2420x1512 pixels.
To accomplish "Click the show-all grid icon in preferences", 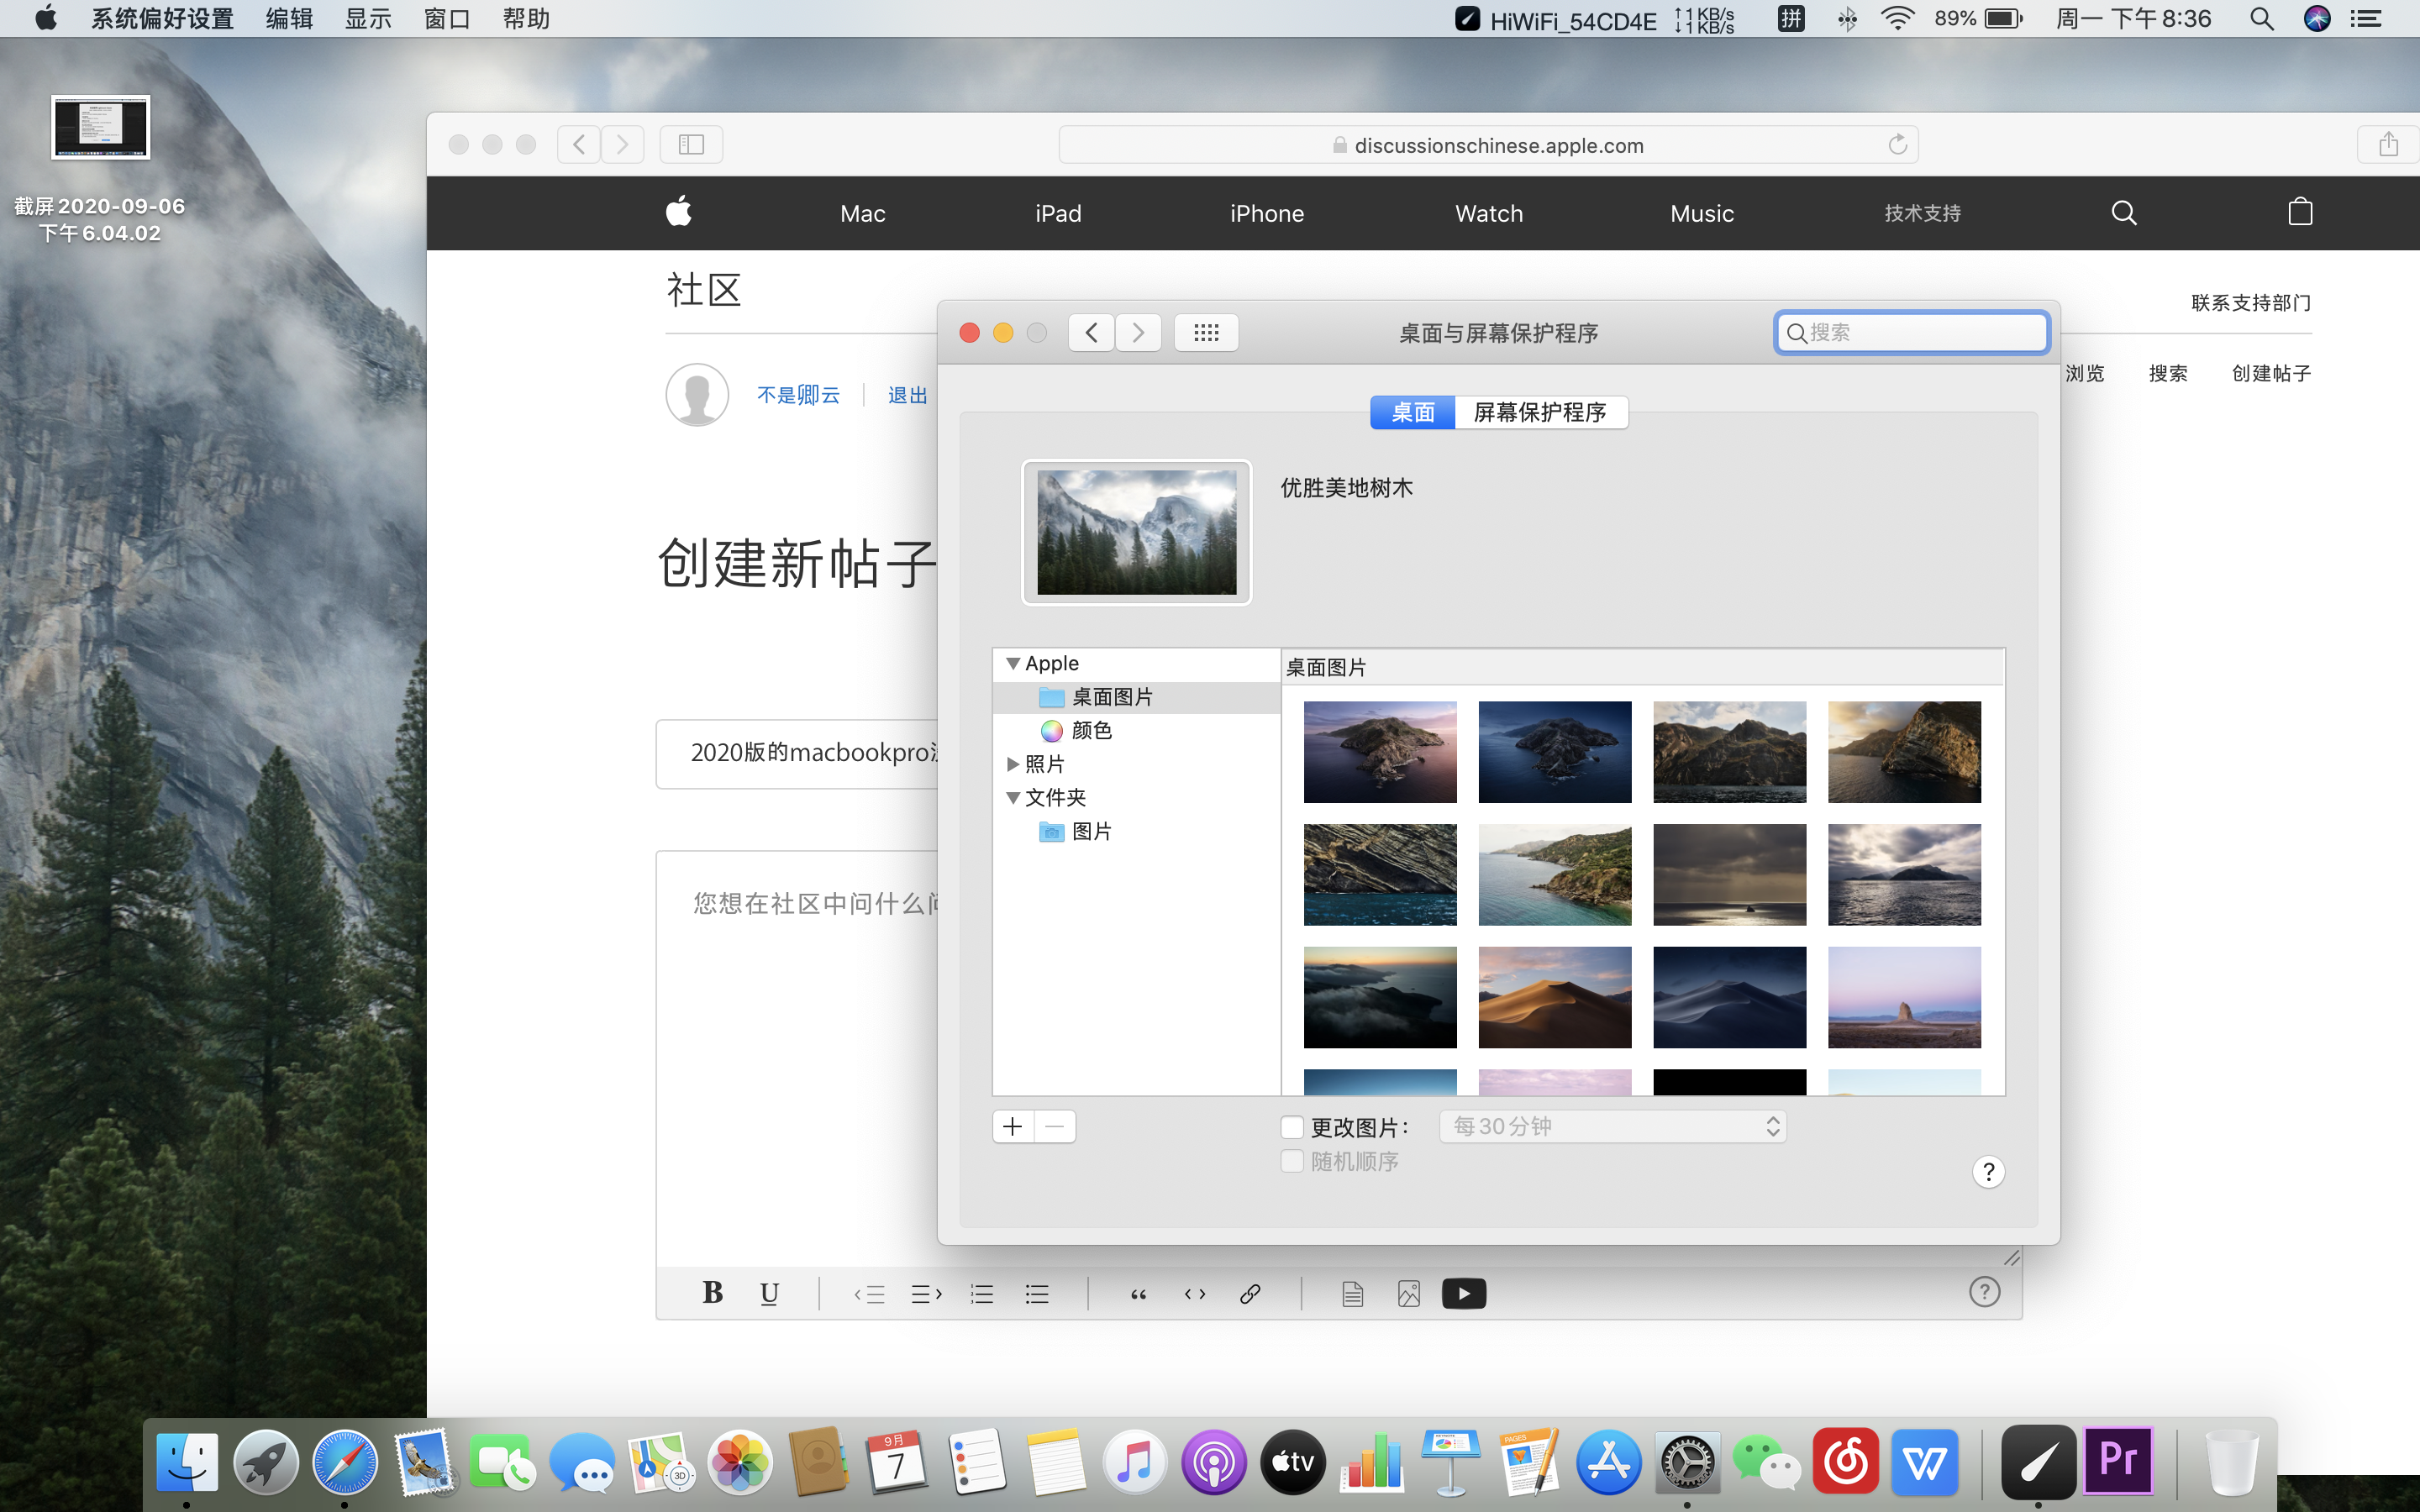I will pyautogui.click(x=1206, y=333).
